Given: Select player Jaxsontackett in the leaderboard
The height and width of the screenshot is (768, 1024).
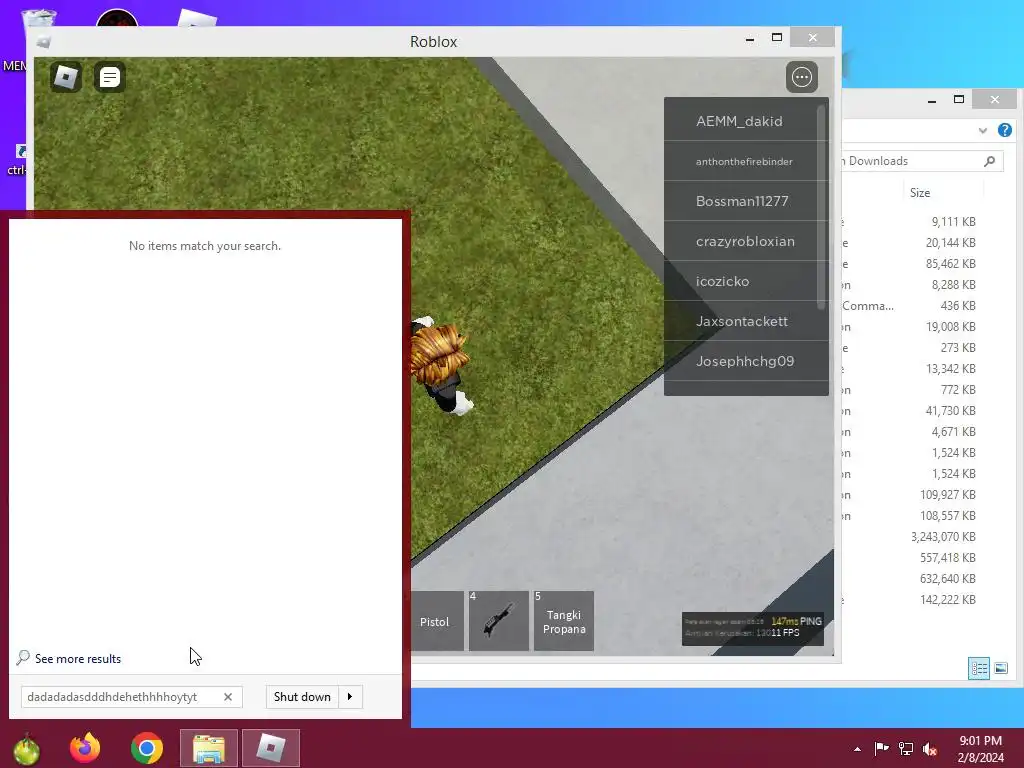Looking at the screenshot, I should click(x=745, y=321).
